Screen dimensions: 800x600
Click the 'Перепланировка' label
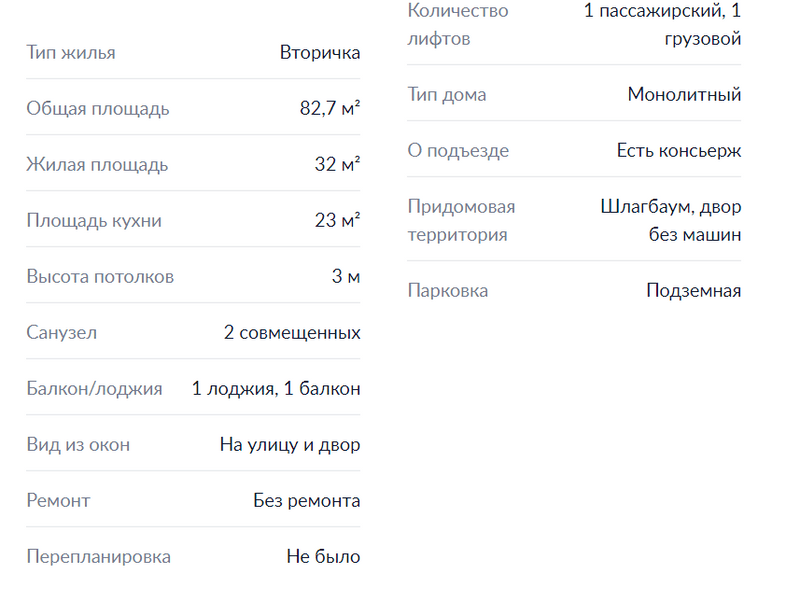[x=99, y=557]
